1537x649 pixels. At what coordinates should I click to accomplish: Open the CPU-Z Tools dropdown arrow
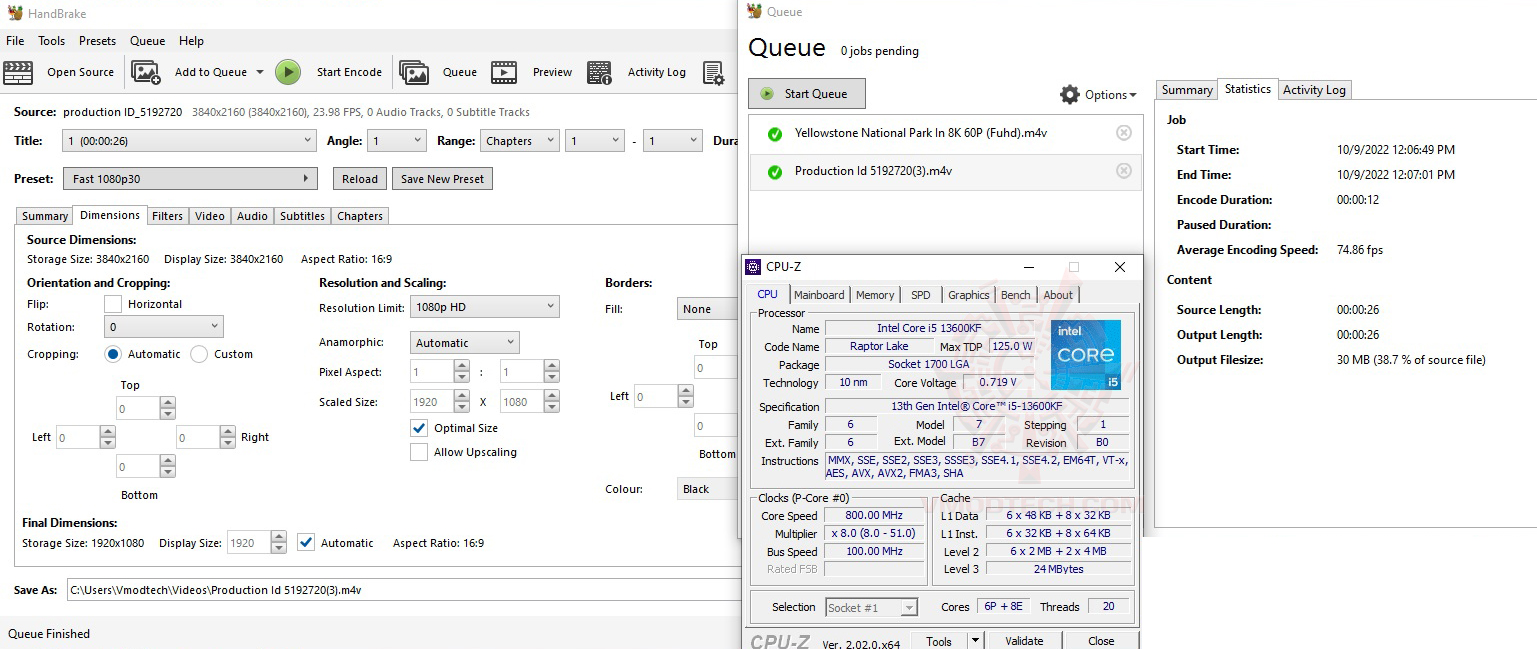coord(975,641)
